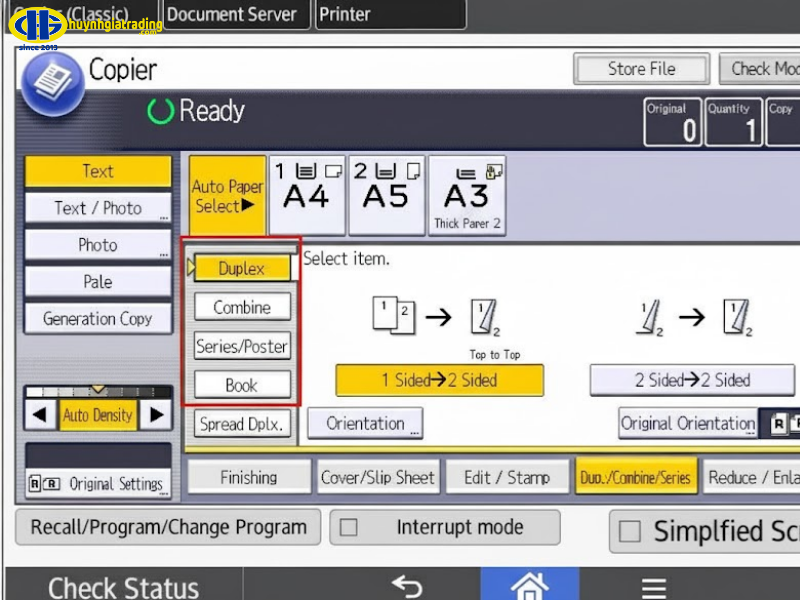Toggle the Simplified Screen checkbox
This screenshot has height=600, width=800.
pyautogui.click(x=629, y=532)
